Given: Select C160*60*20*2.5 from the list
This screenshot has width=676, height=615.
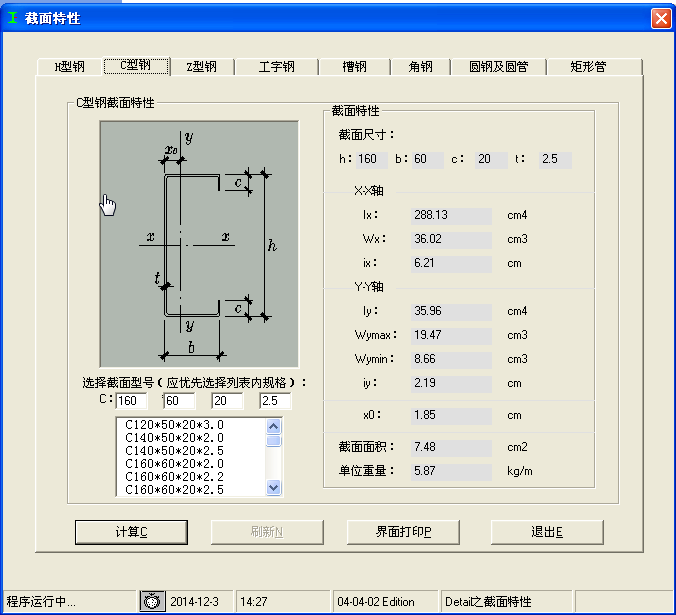Looking at the screenshot, I should pos(192,490).
